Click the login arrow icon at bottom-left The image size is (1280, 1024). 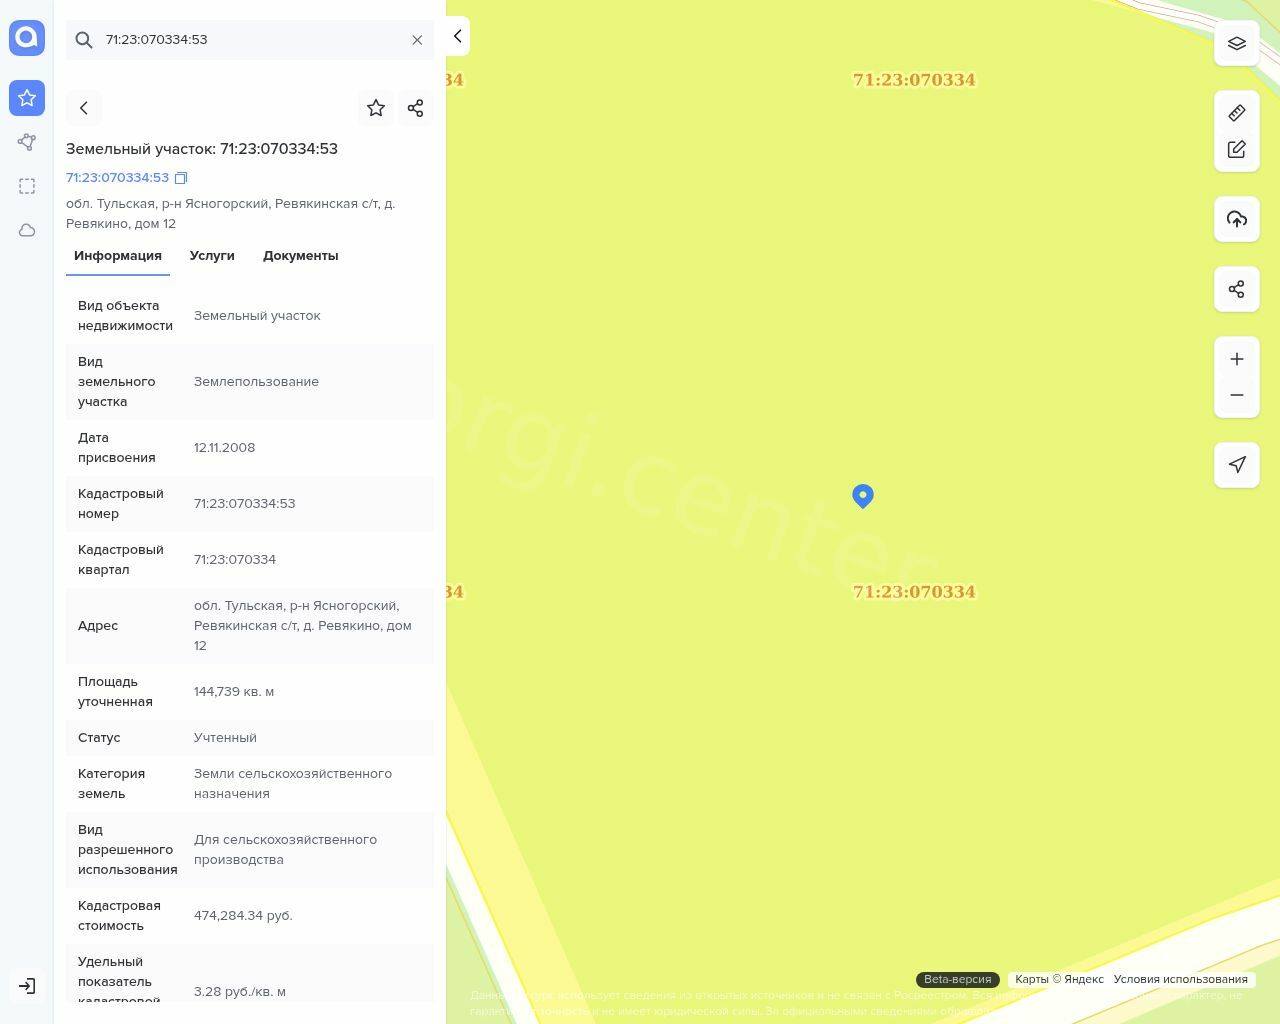[27, 986]
